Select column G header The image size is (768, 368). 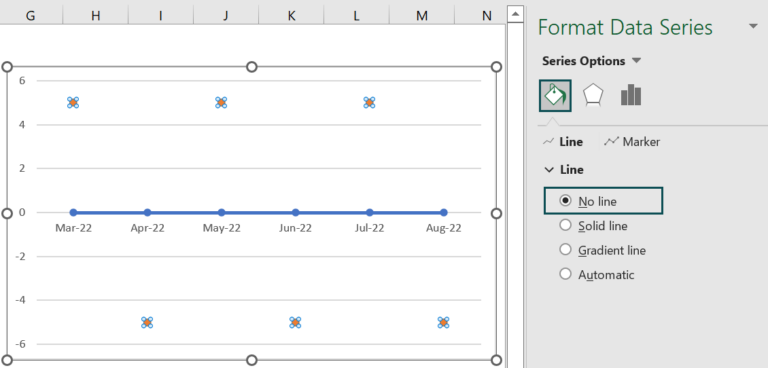click(30, 16)
